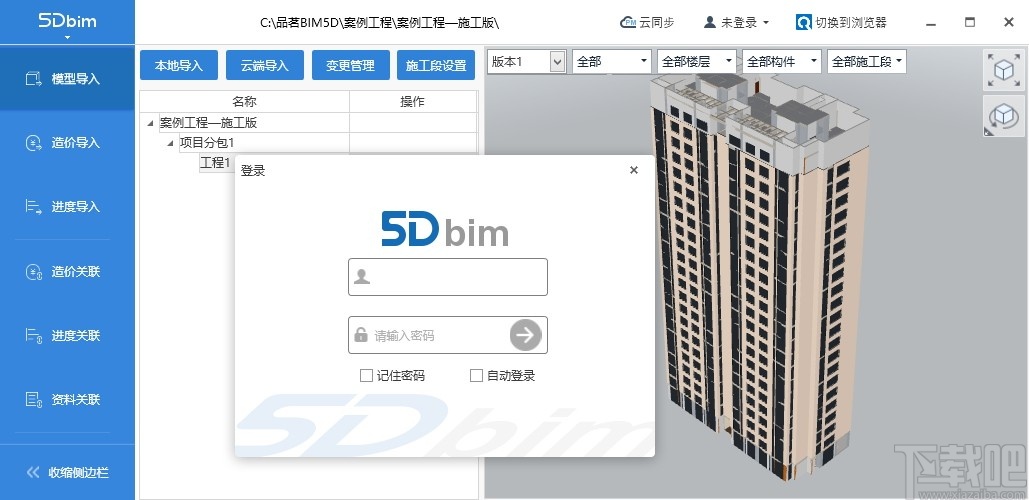Click the login arrow submit button

click(x=526, y=335)
